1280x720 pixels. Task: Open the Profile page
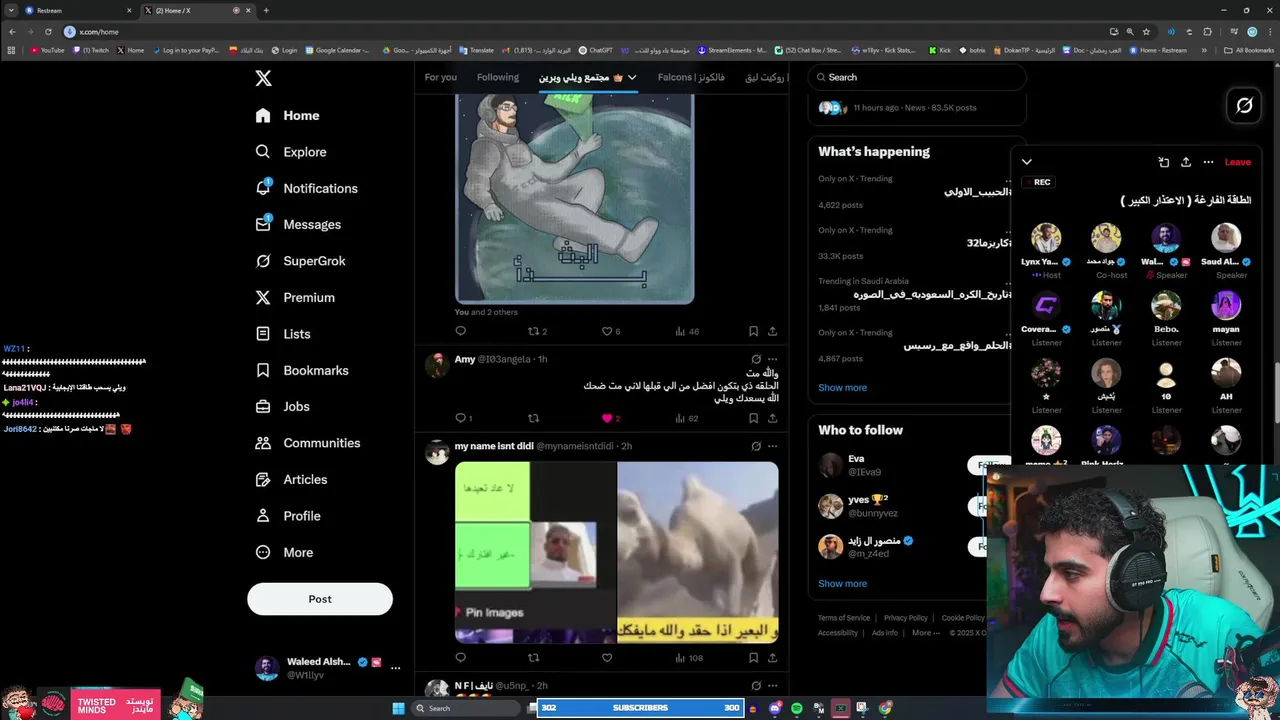(x=288, y=516)
